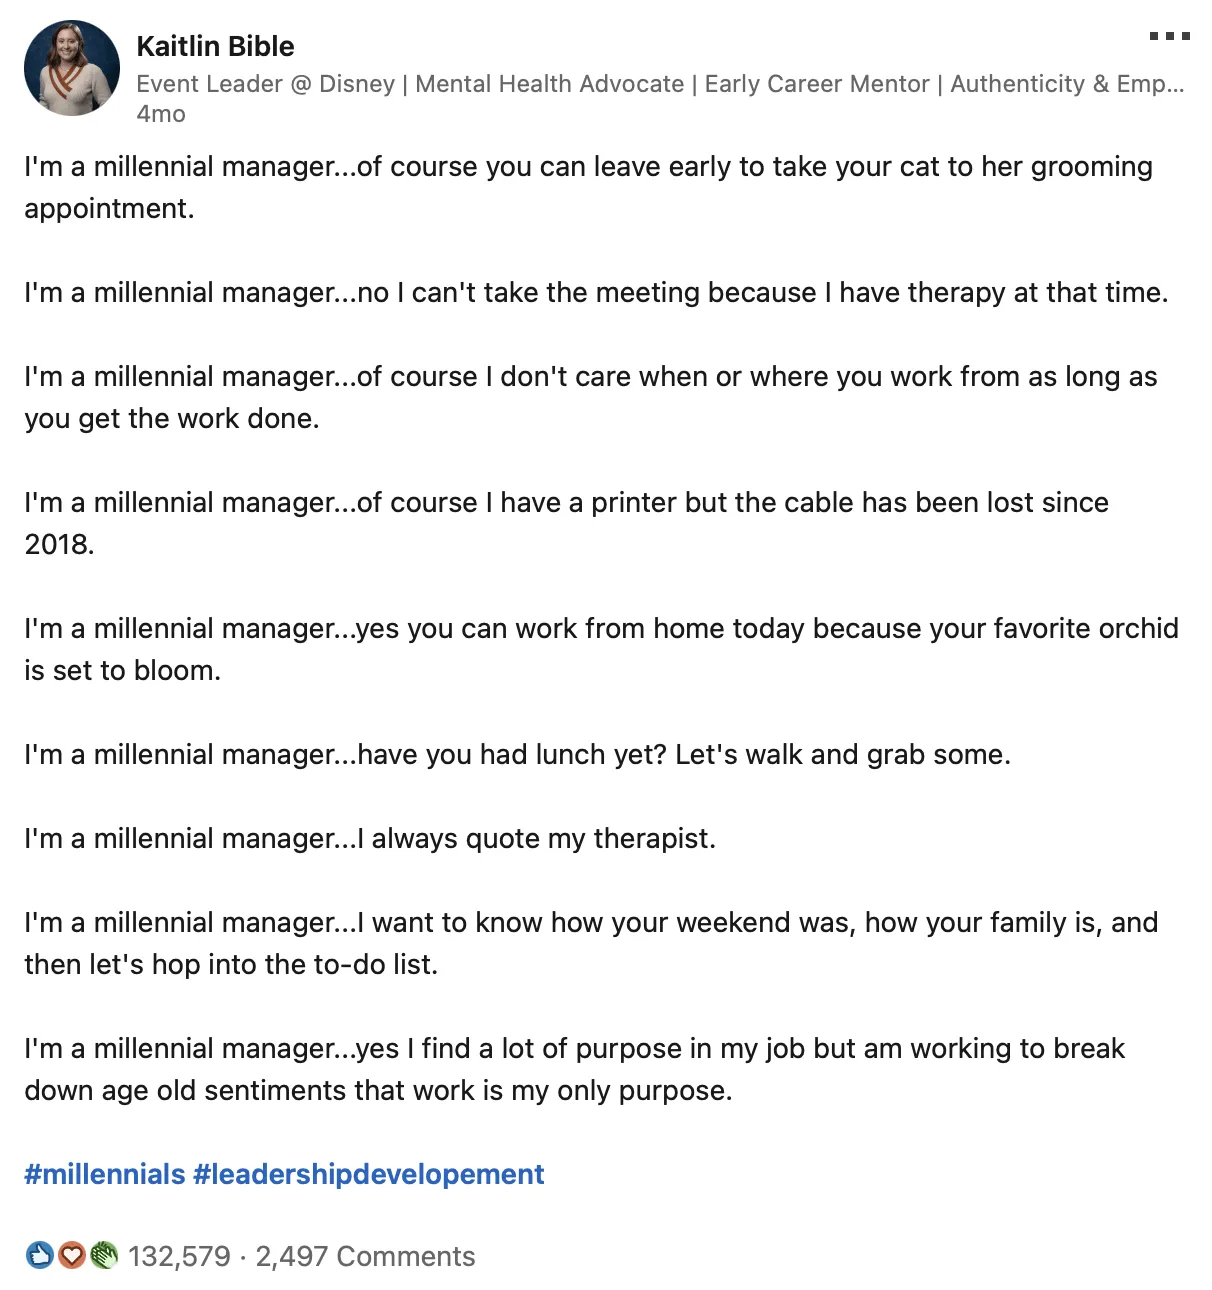Click the line about the cat grooming appointment
Image resolution: width=1212 pixels, height=1290 pixels.
(x=588, y=187)
